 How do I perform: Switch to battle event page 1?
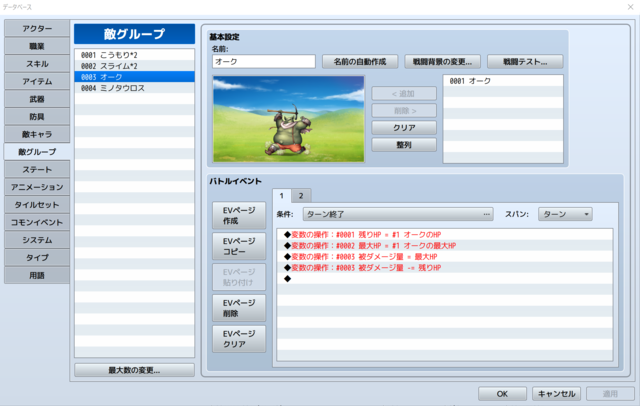pyautogui.click(x=282, y=196)
